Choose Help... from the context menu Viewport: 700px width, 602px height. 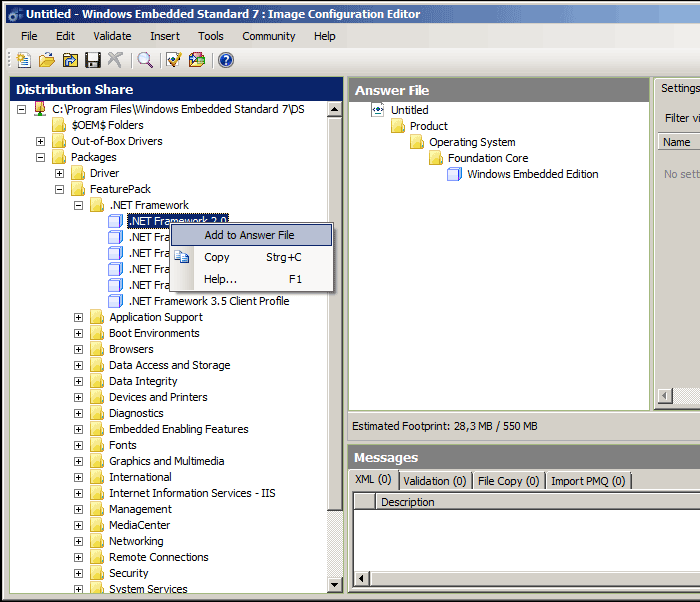coord(251,279)
